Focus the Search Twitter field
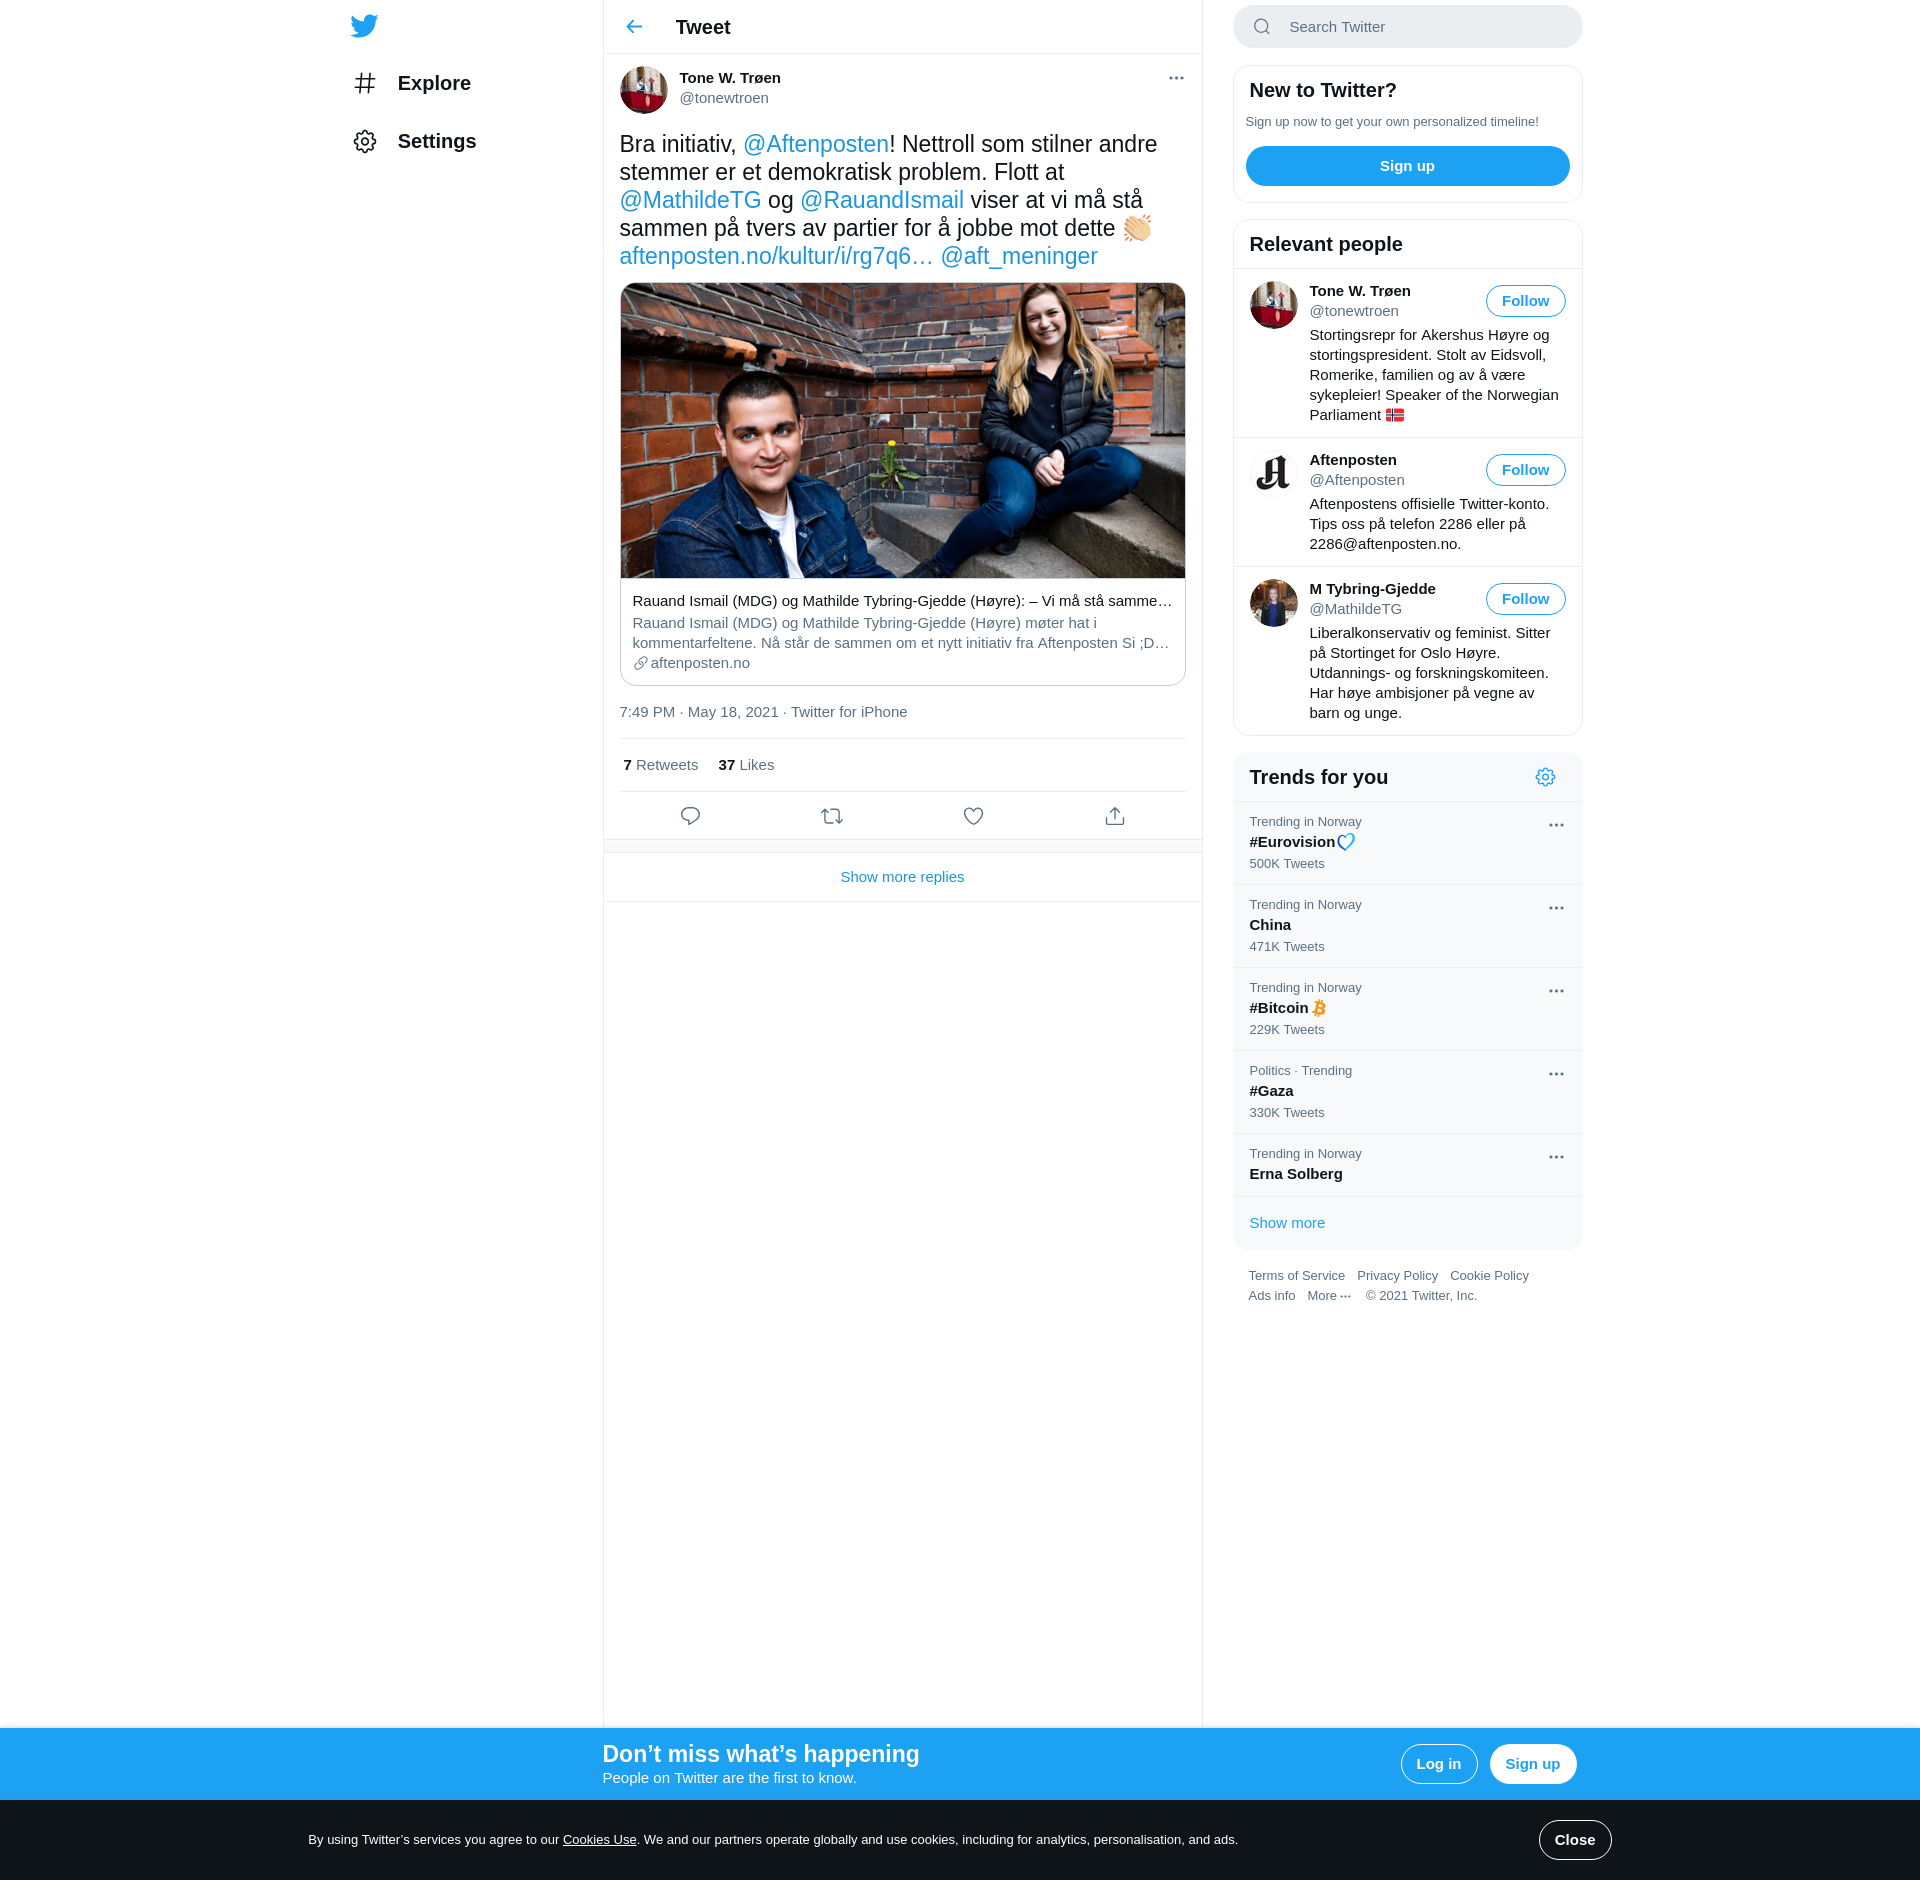1920x1880 pixels. [x=1407, y=27]
